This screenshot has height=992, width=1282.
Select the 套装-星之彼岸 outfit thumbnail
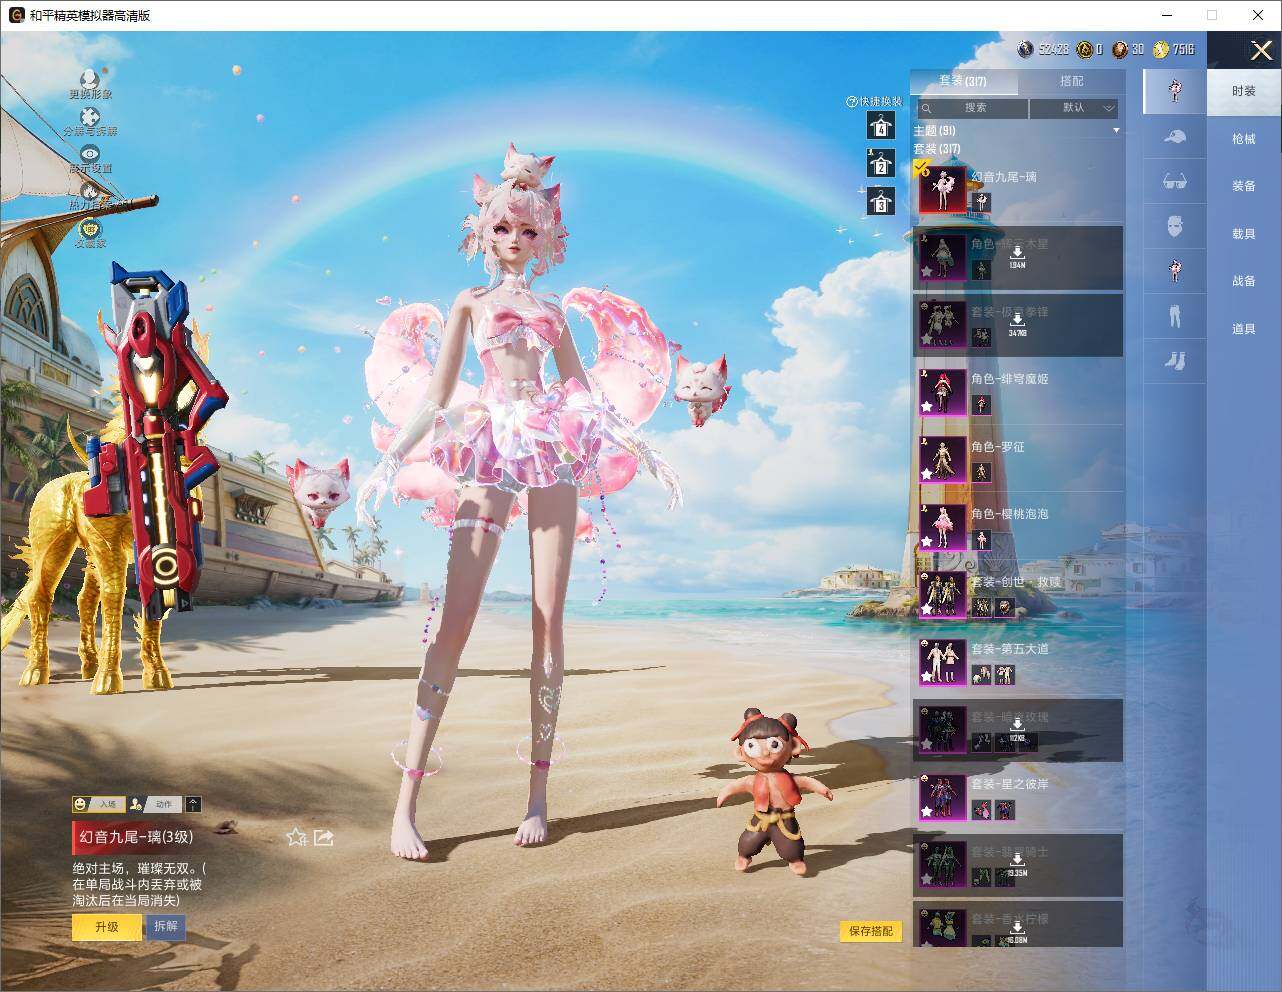click(942, 797)
